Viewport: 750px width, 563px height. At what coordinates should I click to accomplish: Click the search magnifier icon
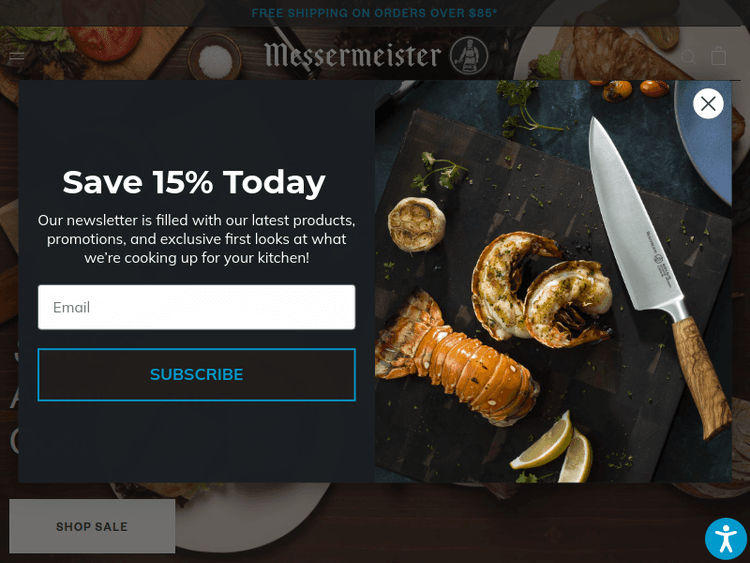(688, 56)
